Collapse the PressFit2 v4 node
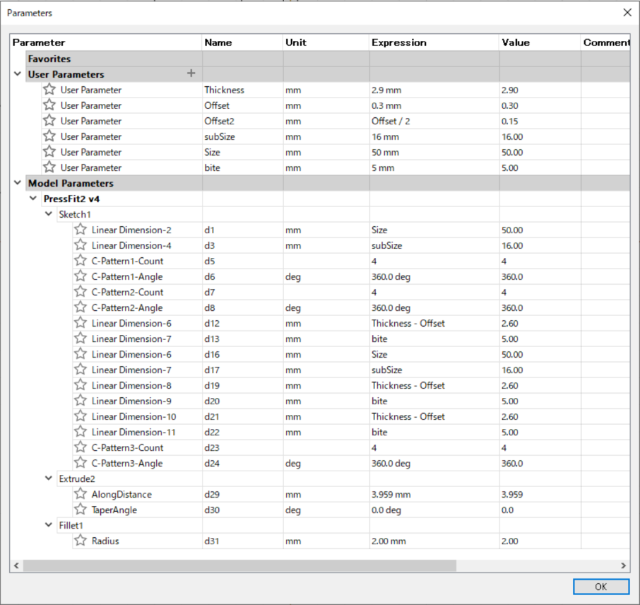Viewport: 640px width, 605px height. coord(33,198)
